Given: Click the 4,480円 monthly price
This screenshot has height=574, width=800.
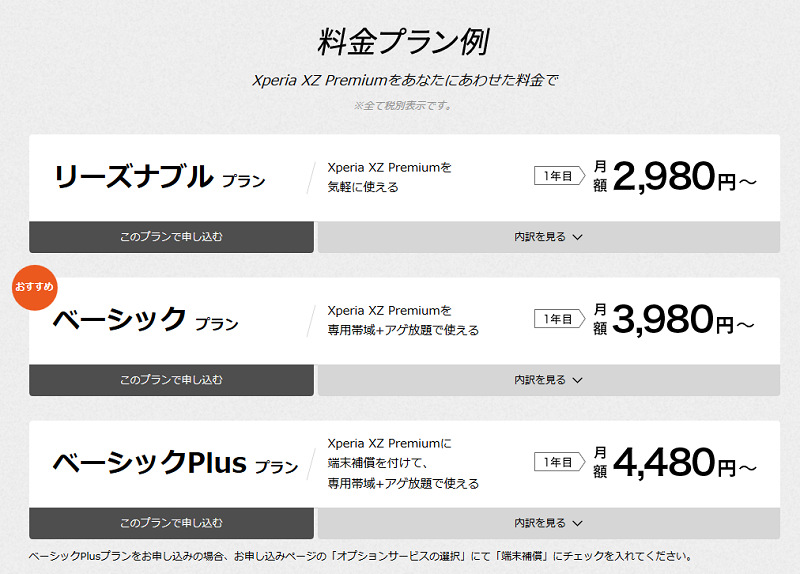Looking at the screenshot, I should click(684, 463).
